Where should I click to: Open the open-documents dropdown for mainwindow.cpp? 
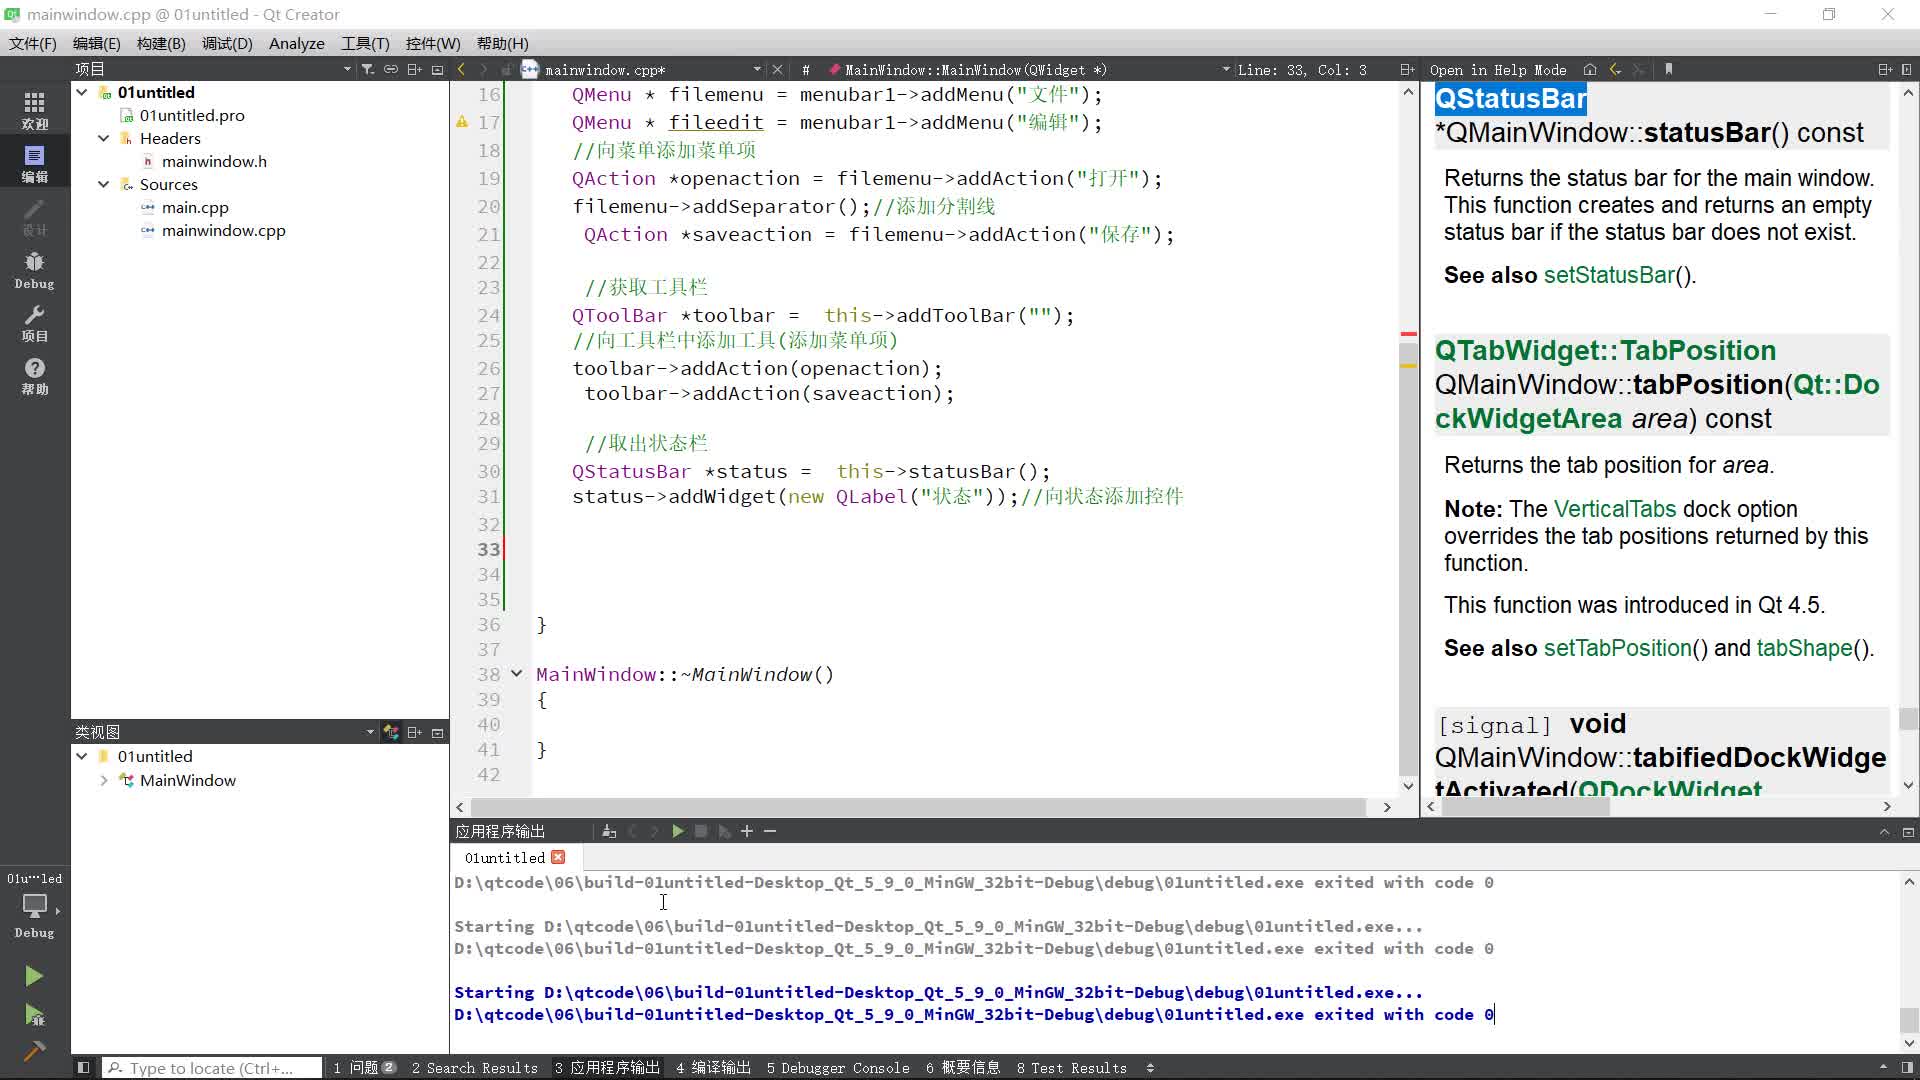click(x=757, y=69)
